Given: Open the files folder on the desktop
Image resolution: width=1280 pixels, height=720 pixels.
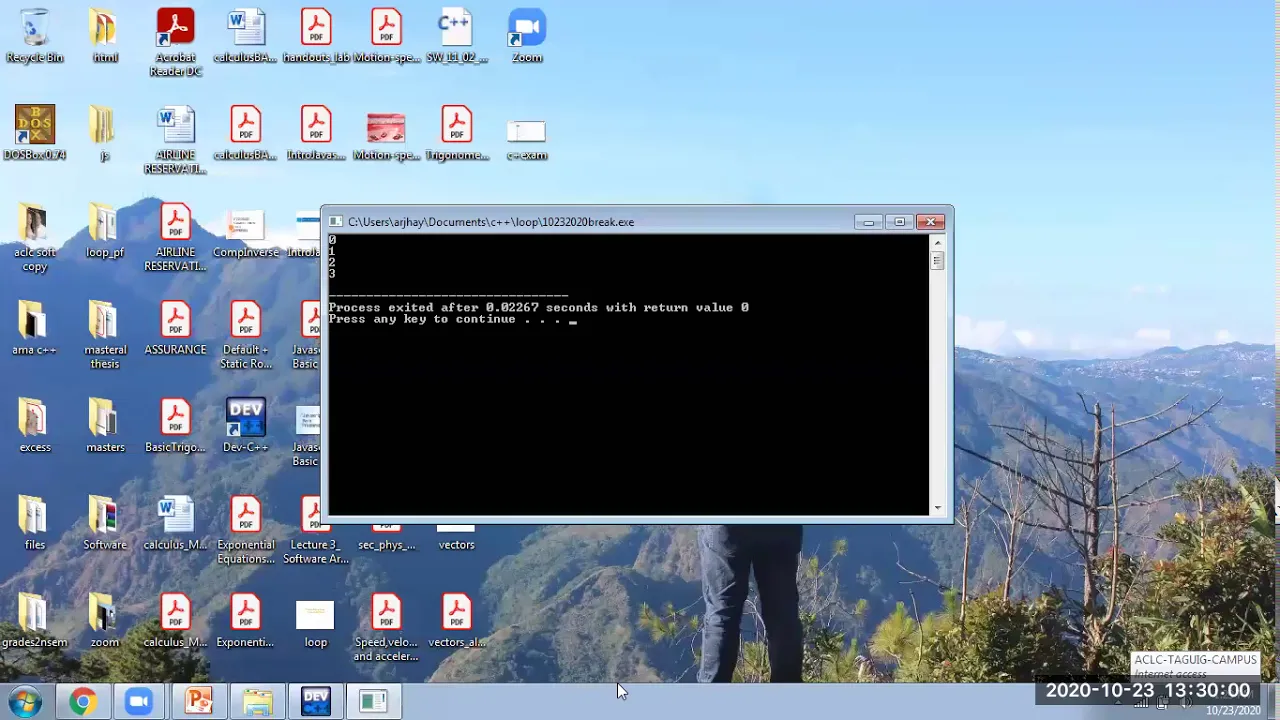Looking at the screenshot, I should click(35, 523).
